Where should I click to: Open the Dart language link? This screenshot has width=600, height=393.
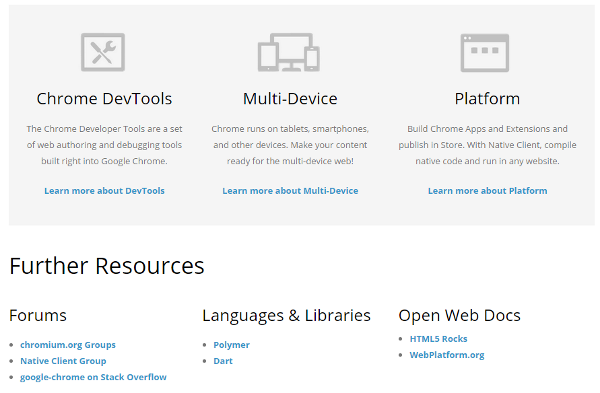tap(223, 361)
